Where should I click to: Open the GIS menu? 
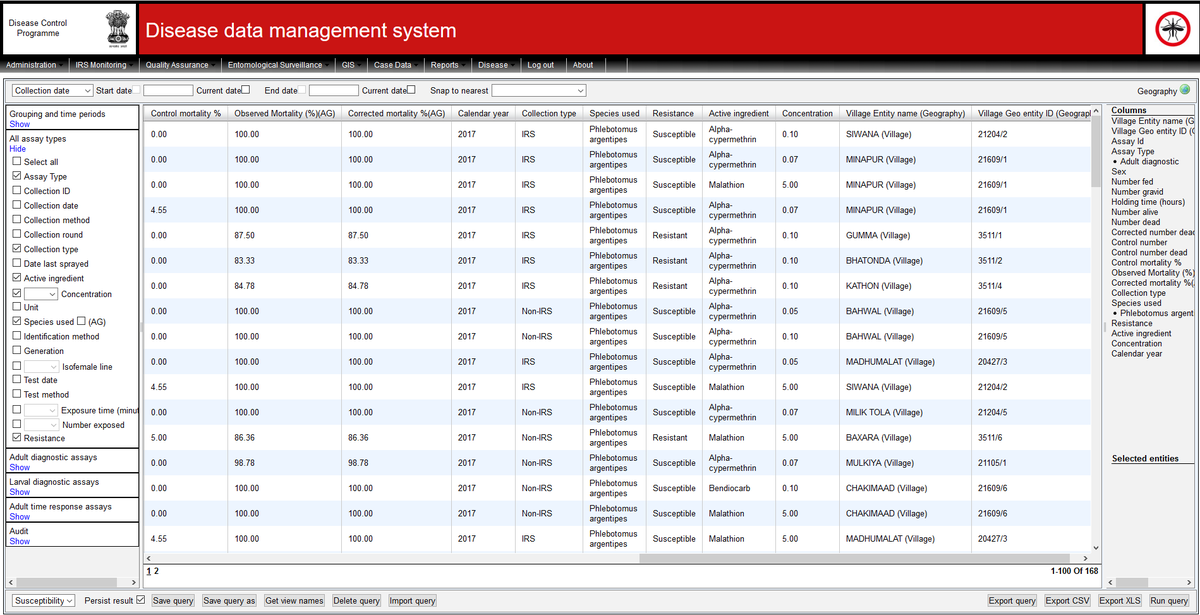pyautogui.click(x=351, y=65)
